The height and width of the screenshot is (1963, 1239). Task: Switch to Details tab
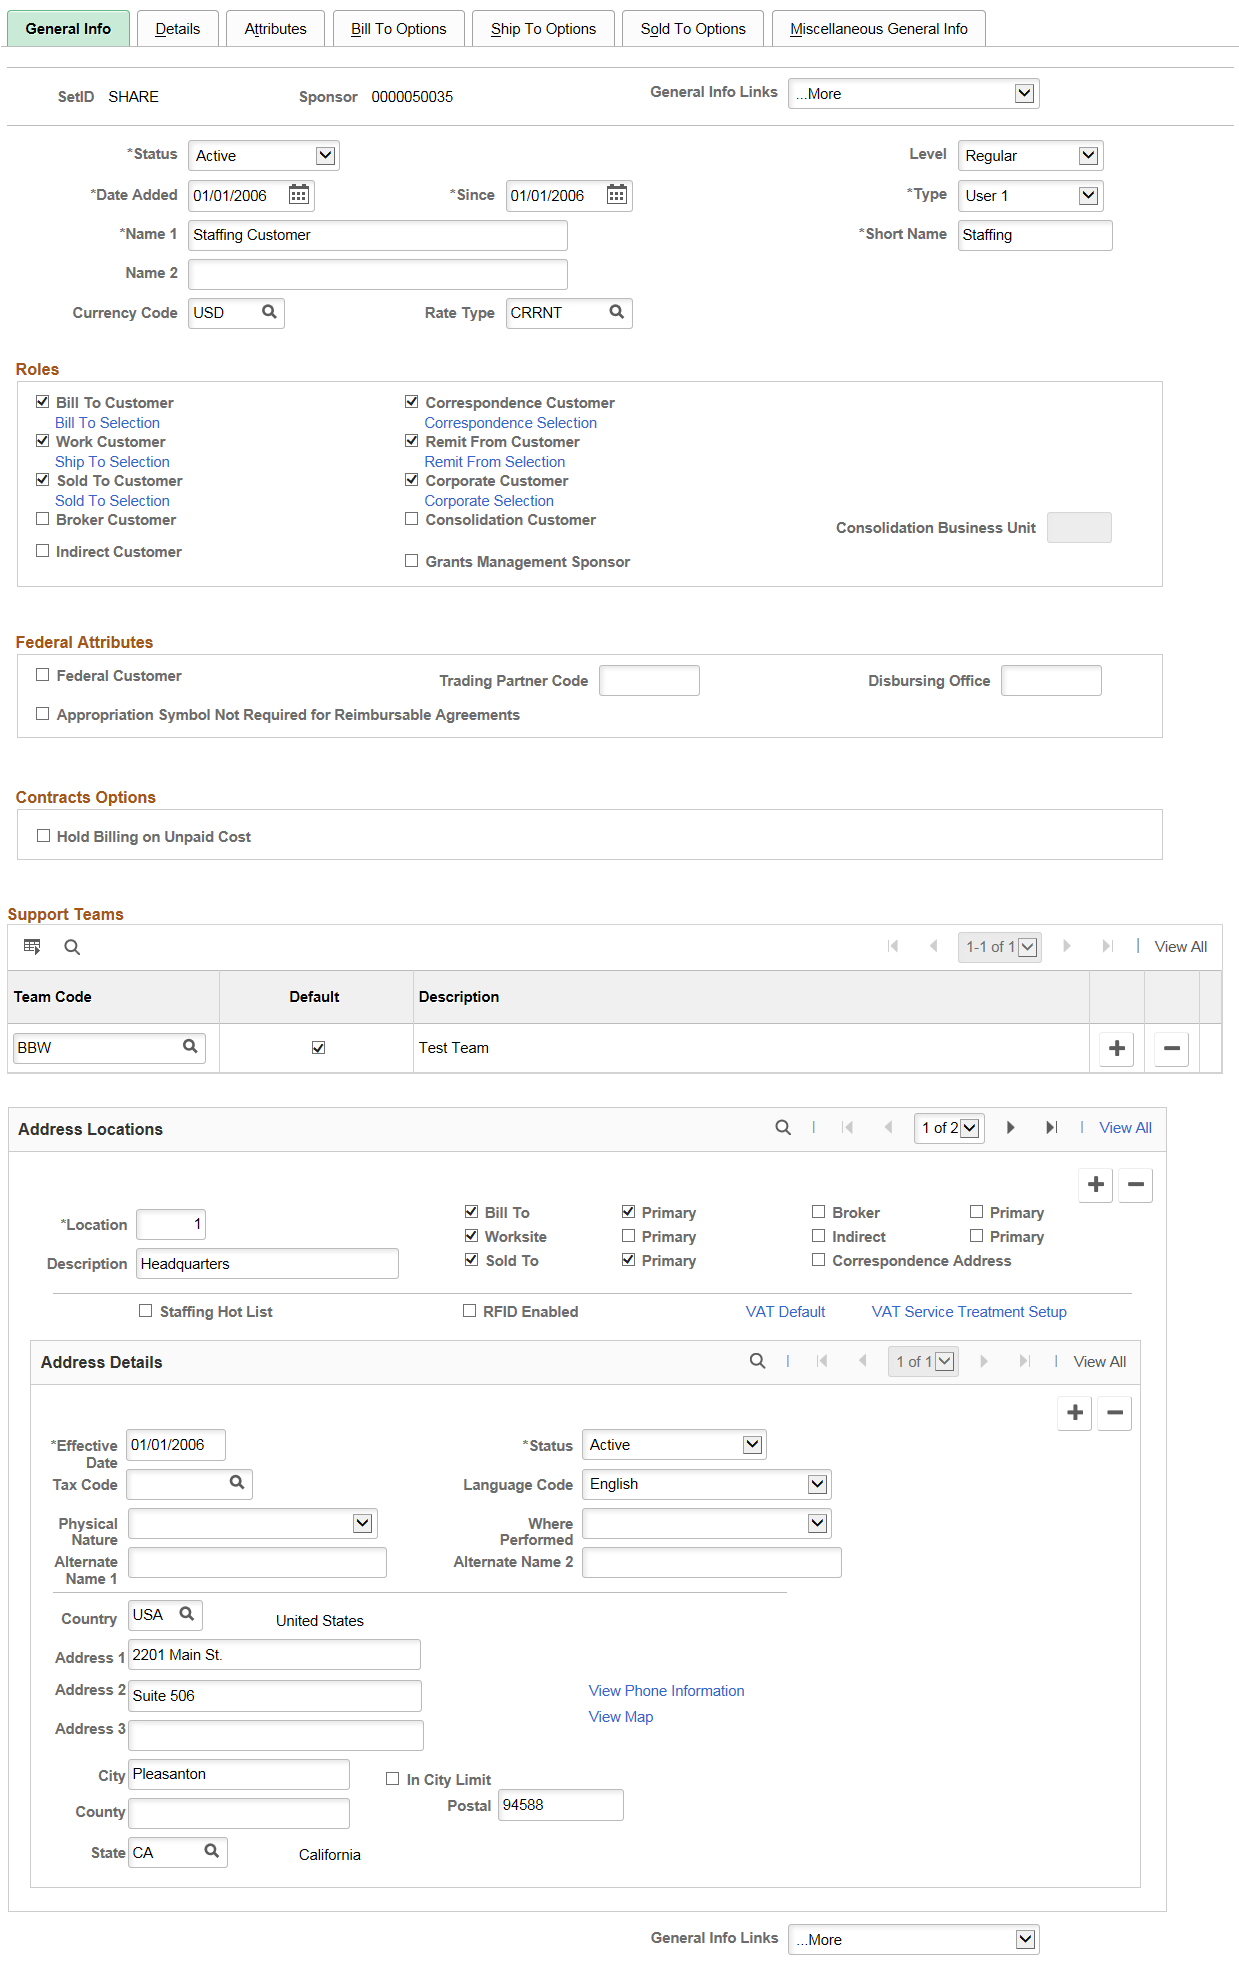(177, 28)
